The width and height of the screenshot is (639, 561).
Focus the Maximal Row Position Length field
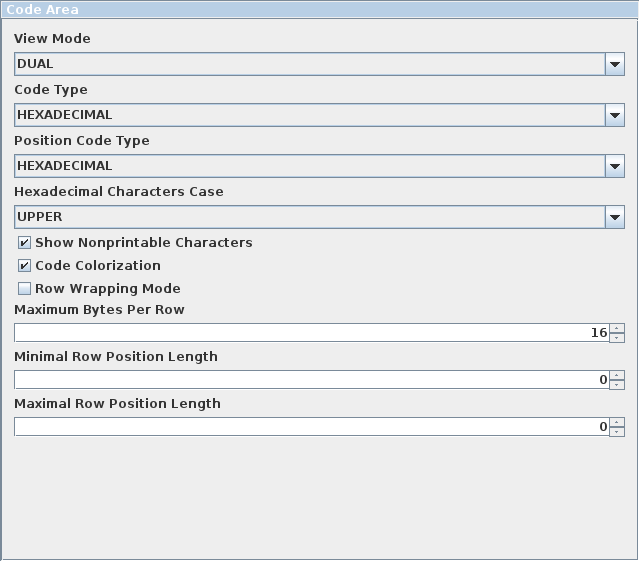312,427
